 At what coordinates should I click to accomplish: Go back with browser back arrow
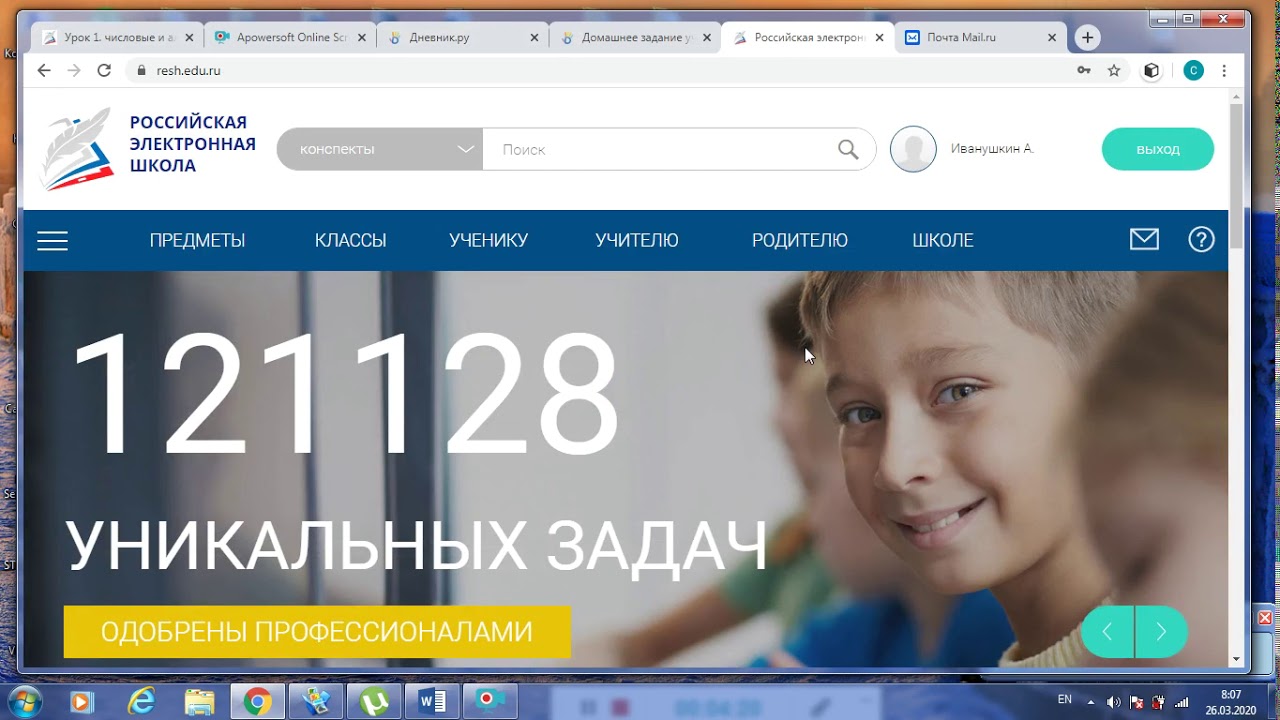pyautogui.click(x=43, y=70)
